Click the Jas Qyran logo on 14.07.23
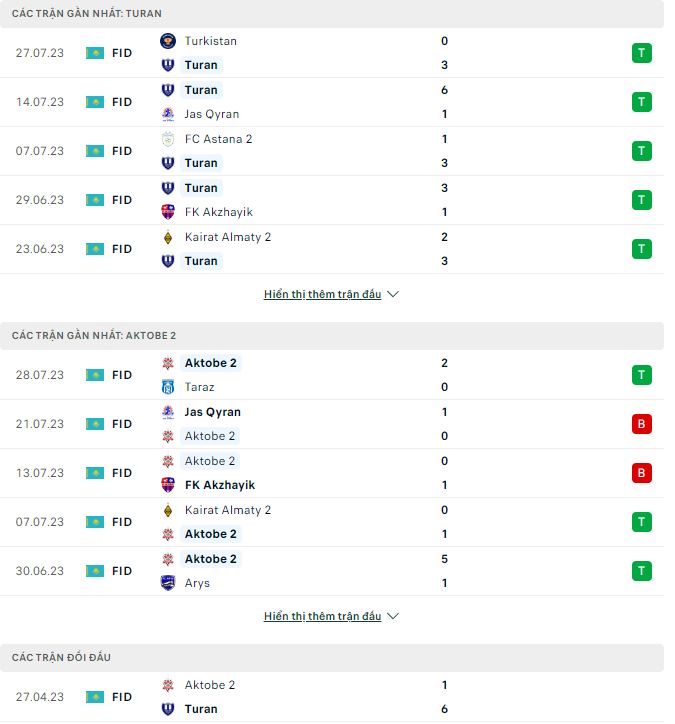The width and height of the screenshot is (675, 724). pos(168,114)
